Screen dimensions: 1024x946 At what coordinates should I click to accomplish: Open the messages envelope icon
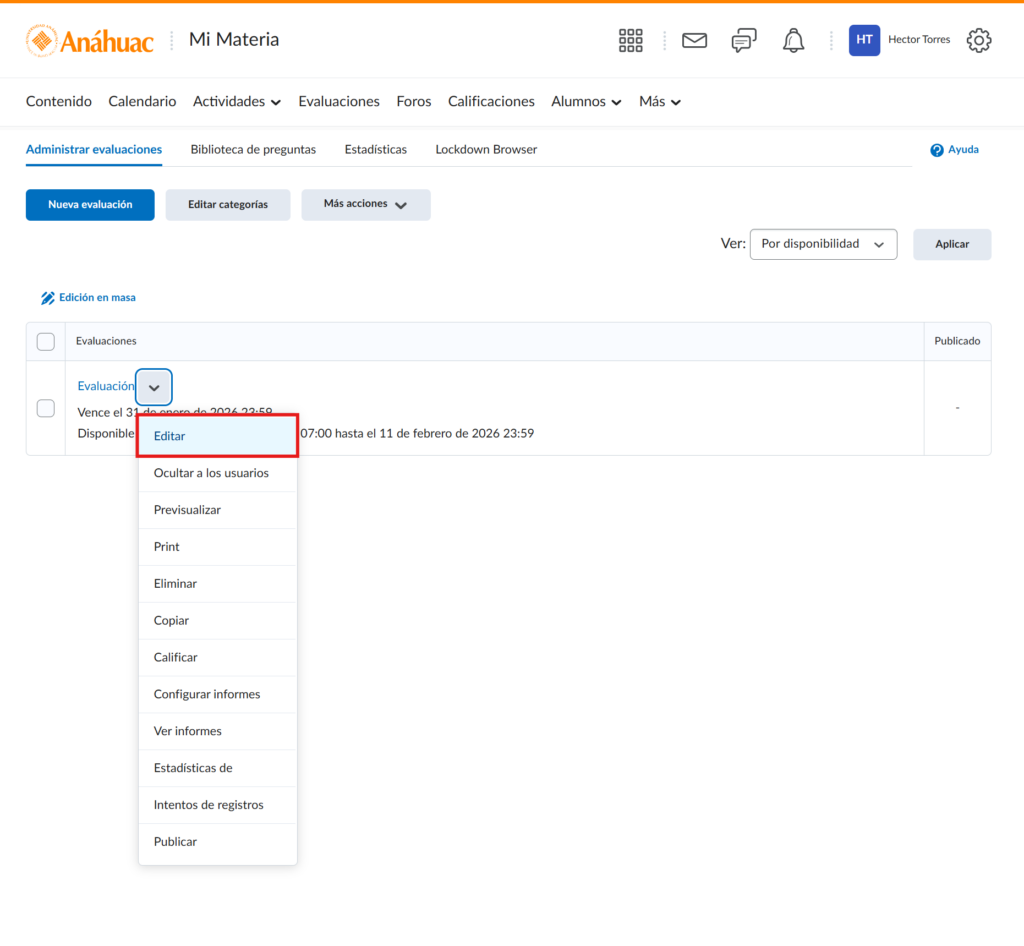[x=694, y=40]
